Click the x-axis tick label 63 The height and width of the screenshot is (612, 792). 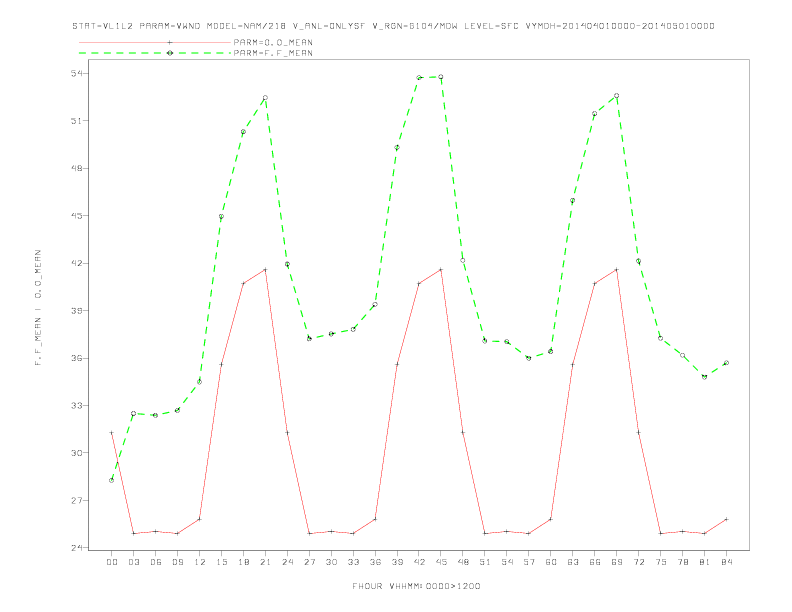(573, 562)
